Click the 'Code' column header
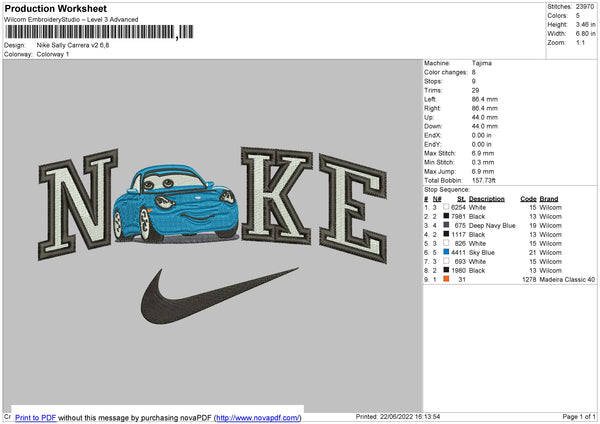 pyautogui.click(x=528, y=199)
